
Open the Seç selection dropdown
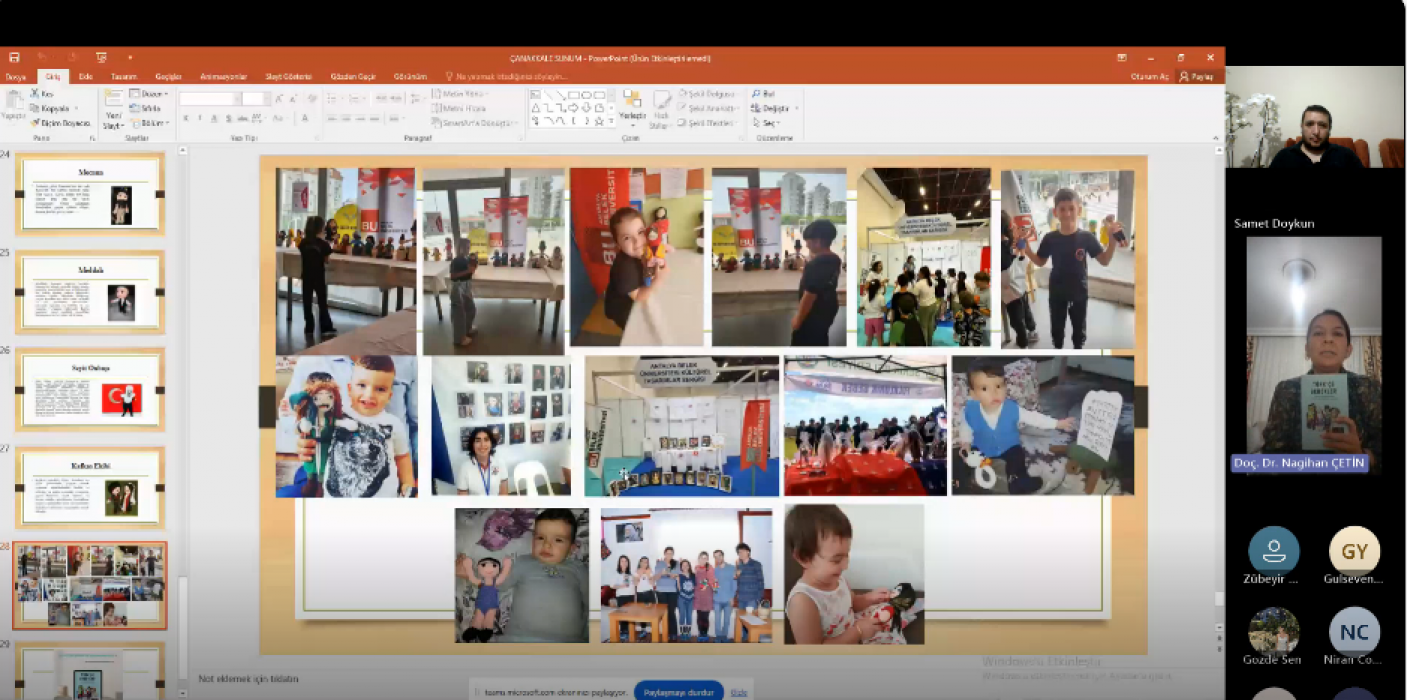(x=770, y=123)
